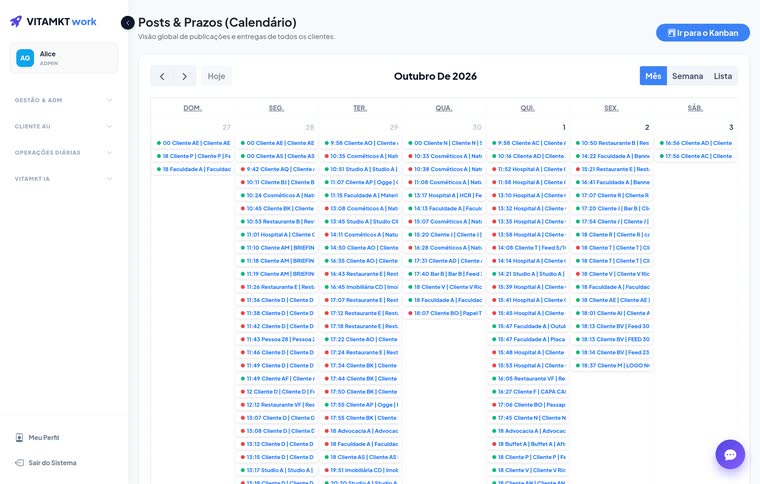Switch to the Mês view

pyautogui.click(x=653, y=76)
